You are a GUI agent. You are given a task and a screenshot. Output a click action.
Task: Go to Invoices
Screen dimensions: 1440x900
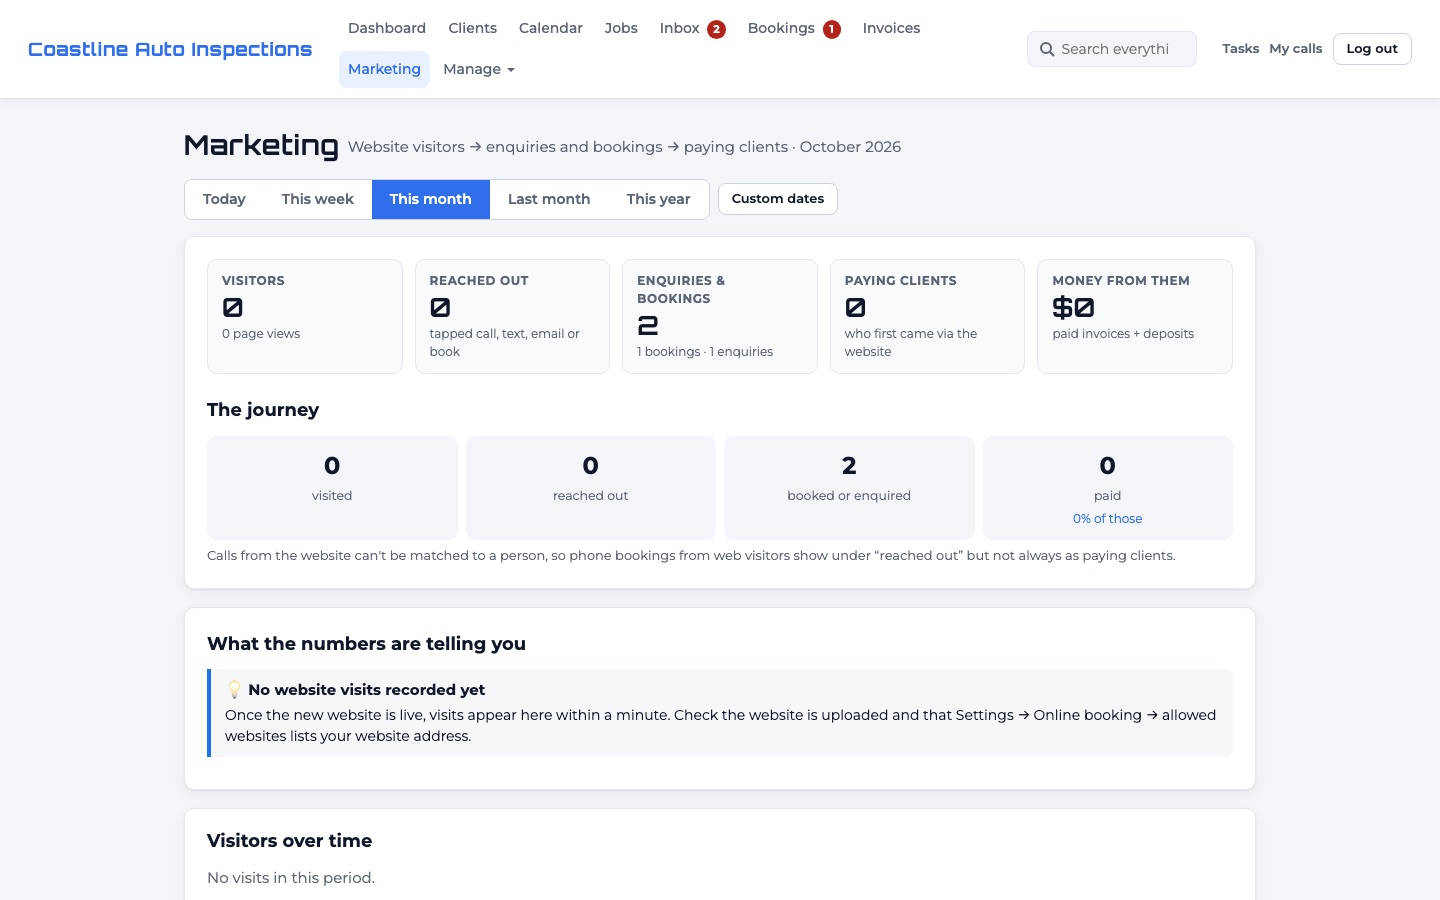tap(891, 28)
